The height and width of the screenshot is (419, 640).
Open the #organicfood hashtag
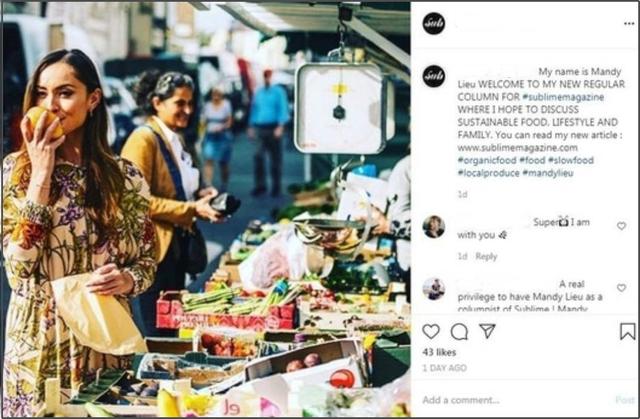pyautogui.click(x=487, y=160)
